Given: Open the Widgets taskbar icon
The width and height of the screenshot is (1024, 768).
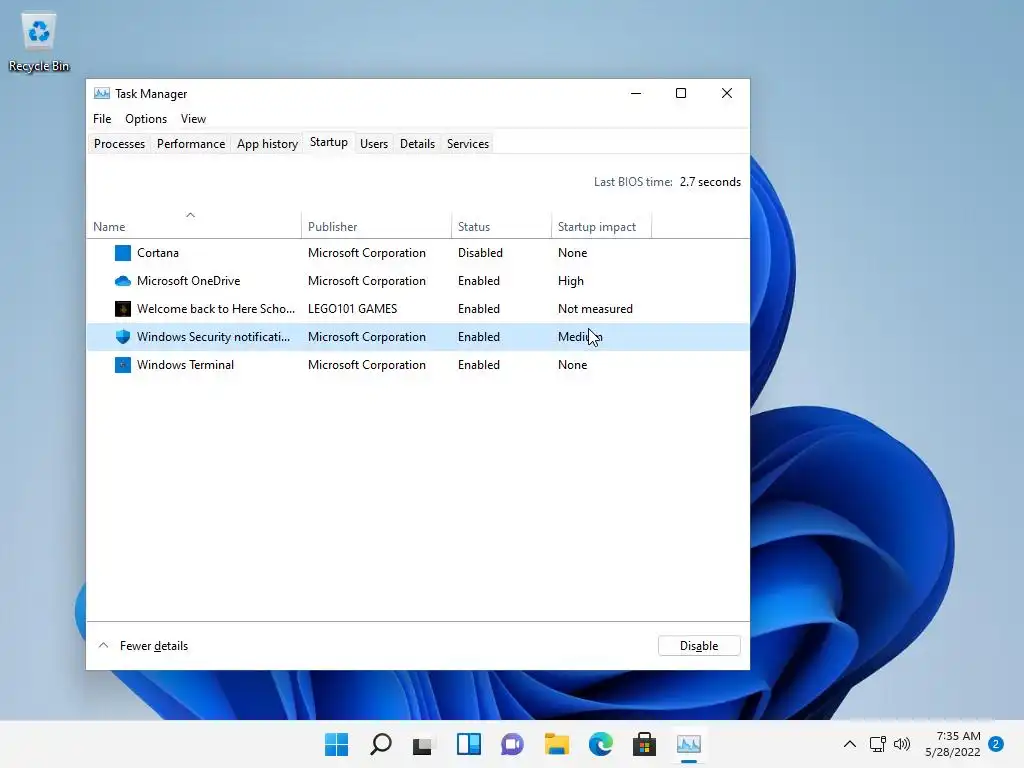Looking at the screenshot, I should [x=469, y=744].
